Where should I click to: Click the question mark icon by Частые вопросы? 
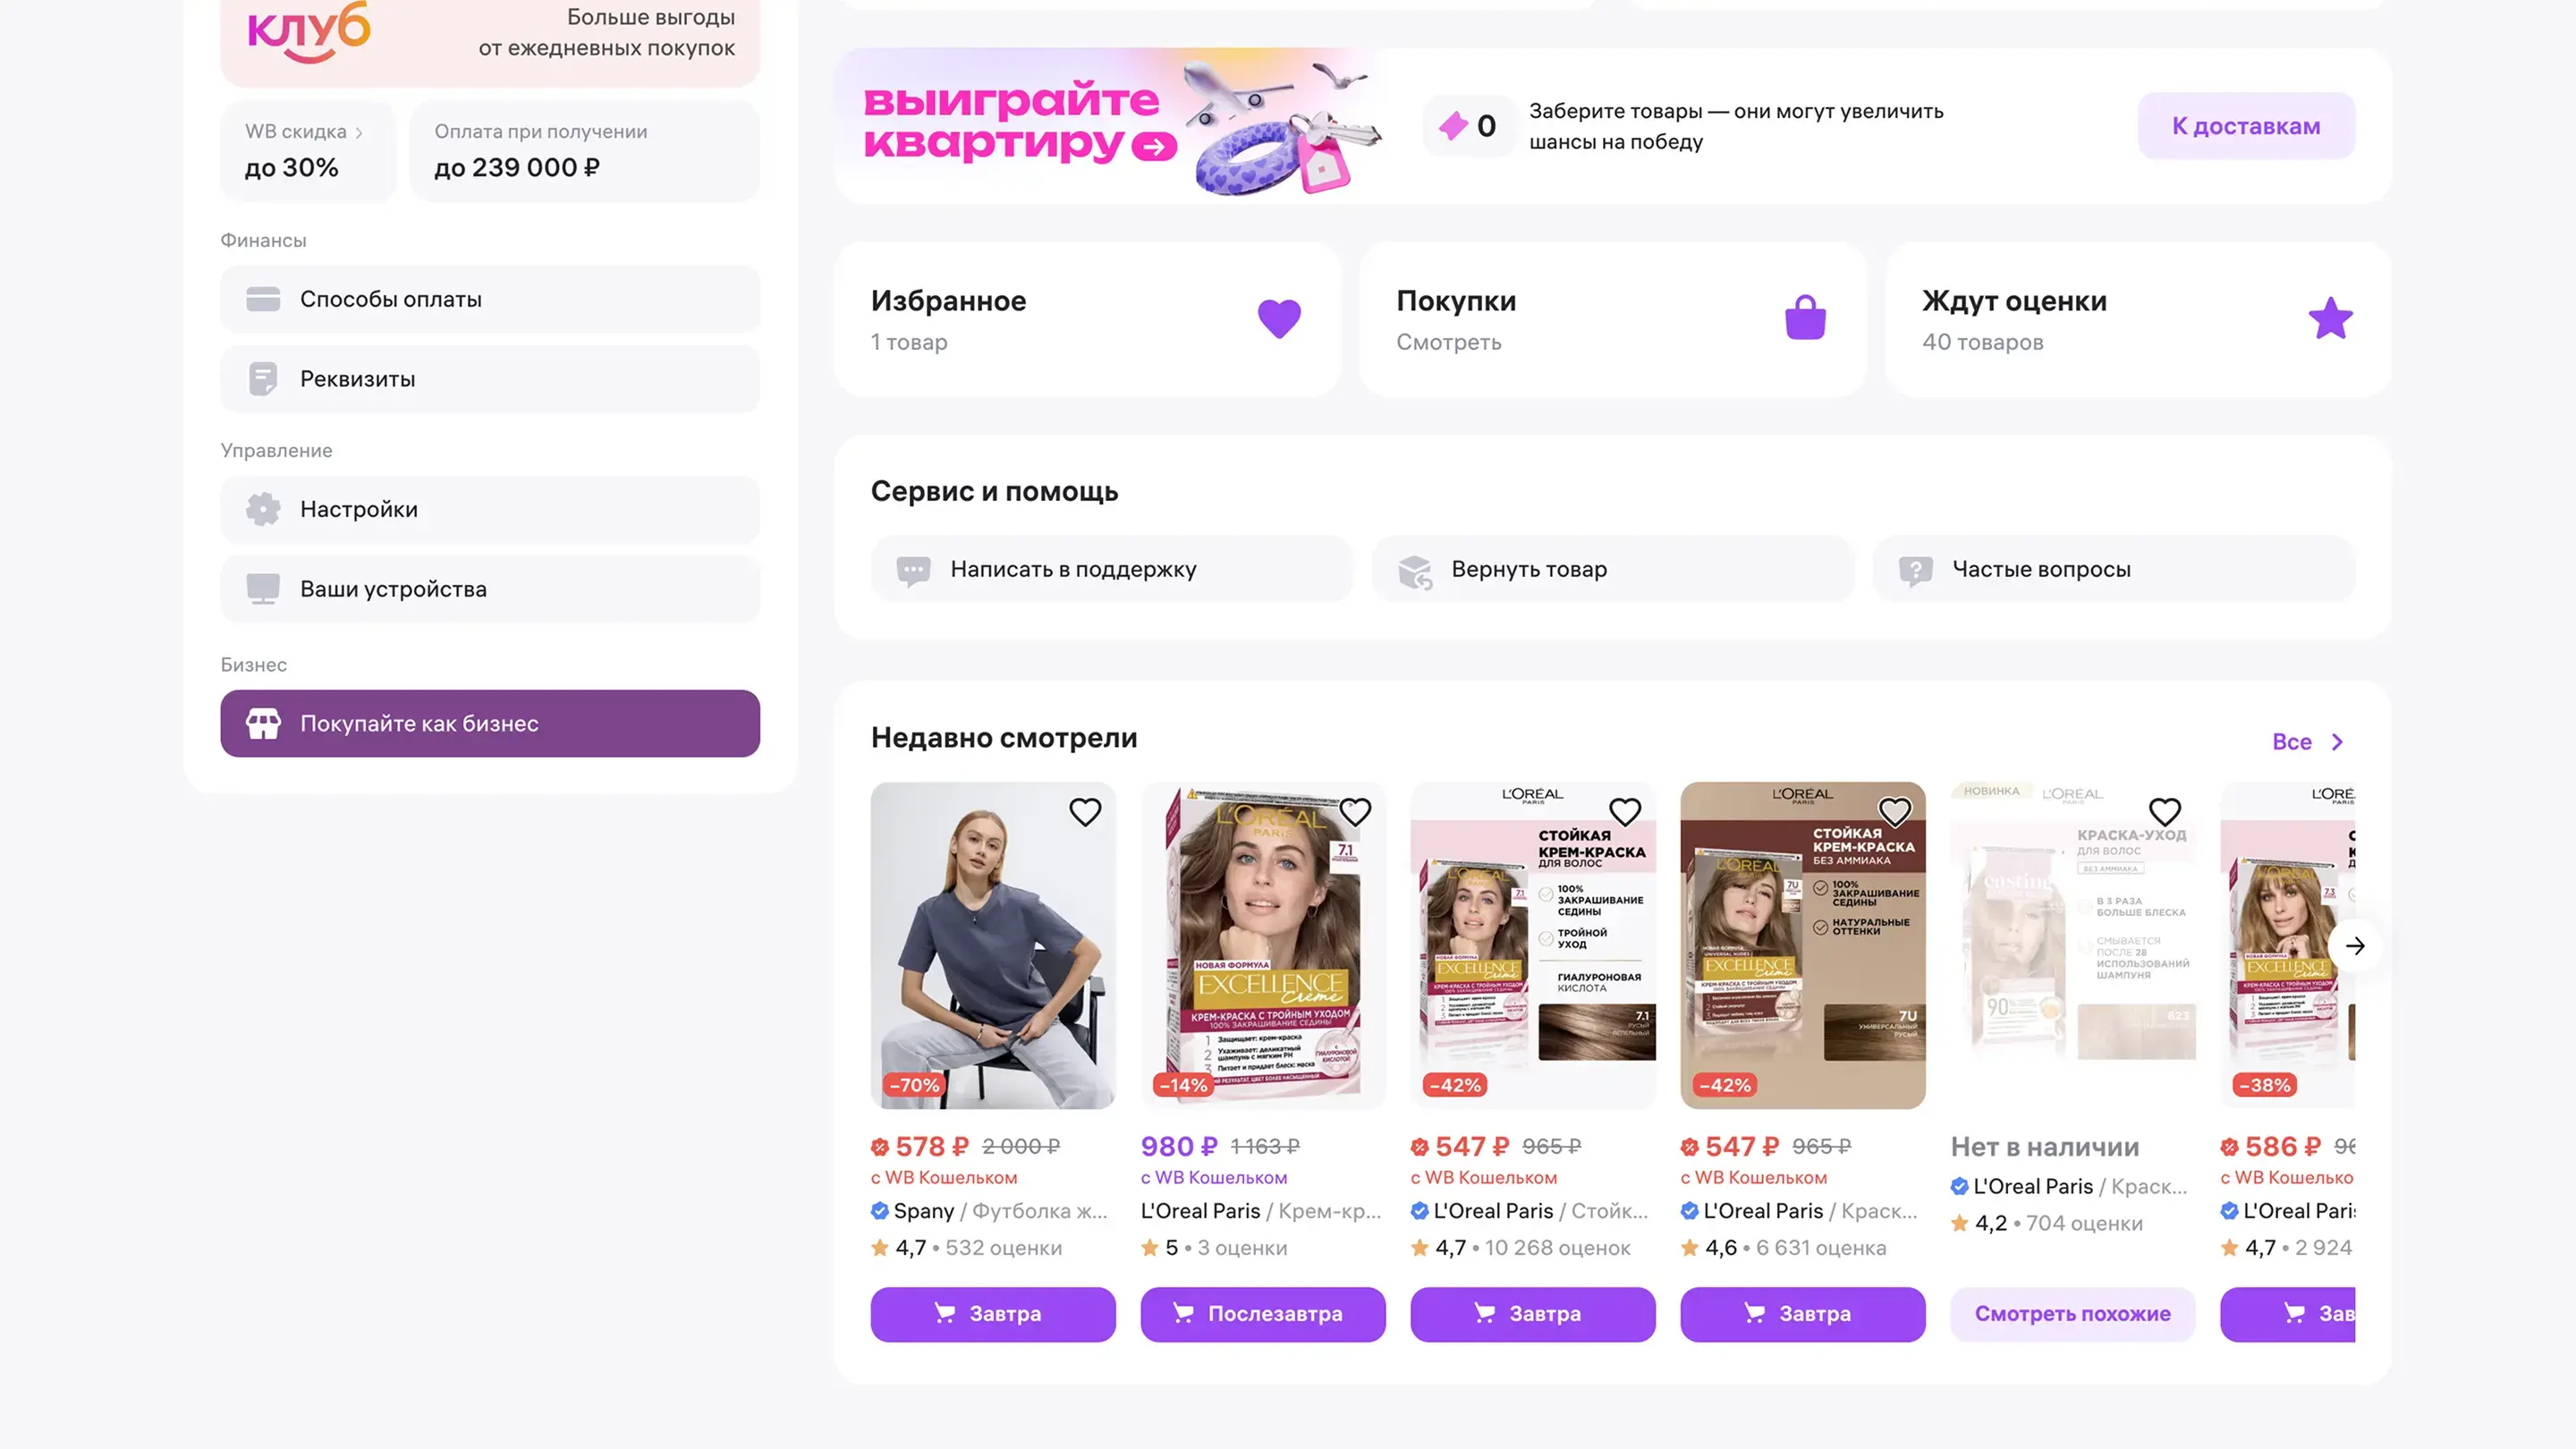pyautogui.click(x=1915, y=570)
